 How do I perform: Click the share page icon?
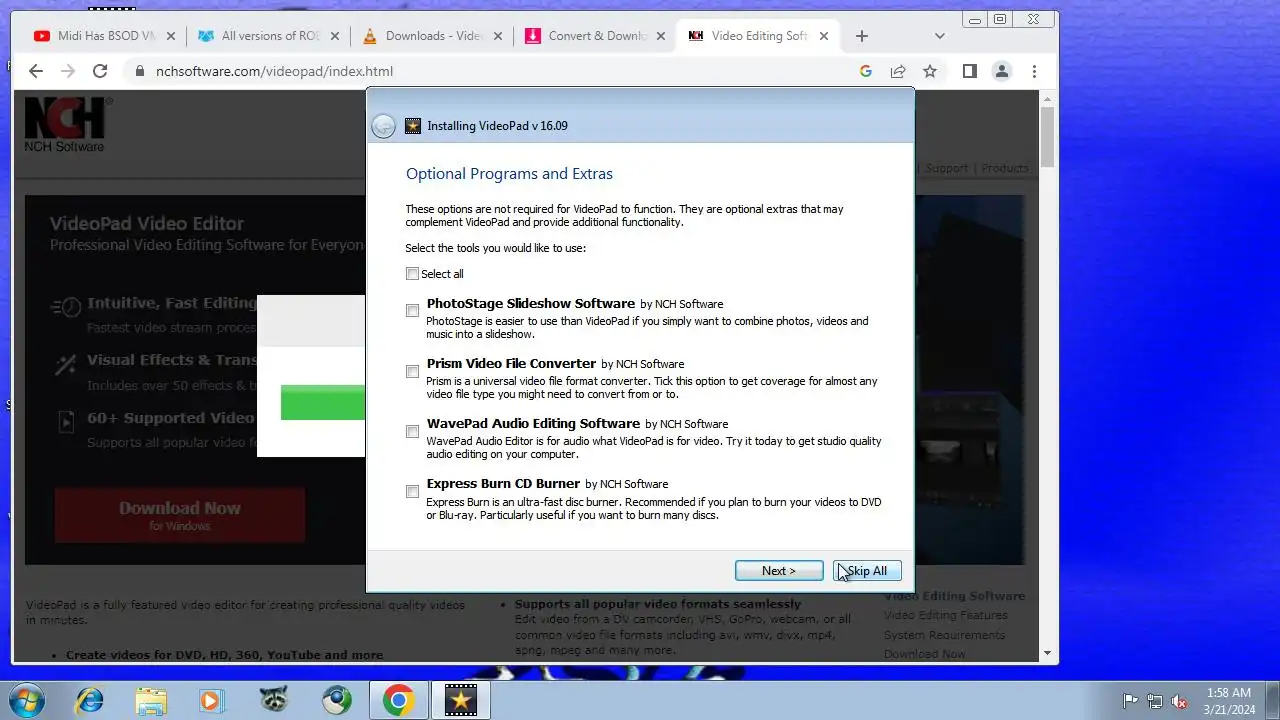[898, 71]
